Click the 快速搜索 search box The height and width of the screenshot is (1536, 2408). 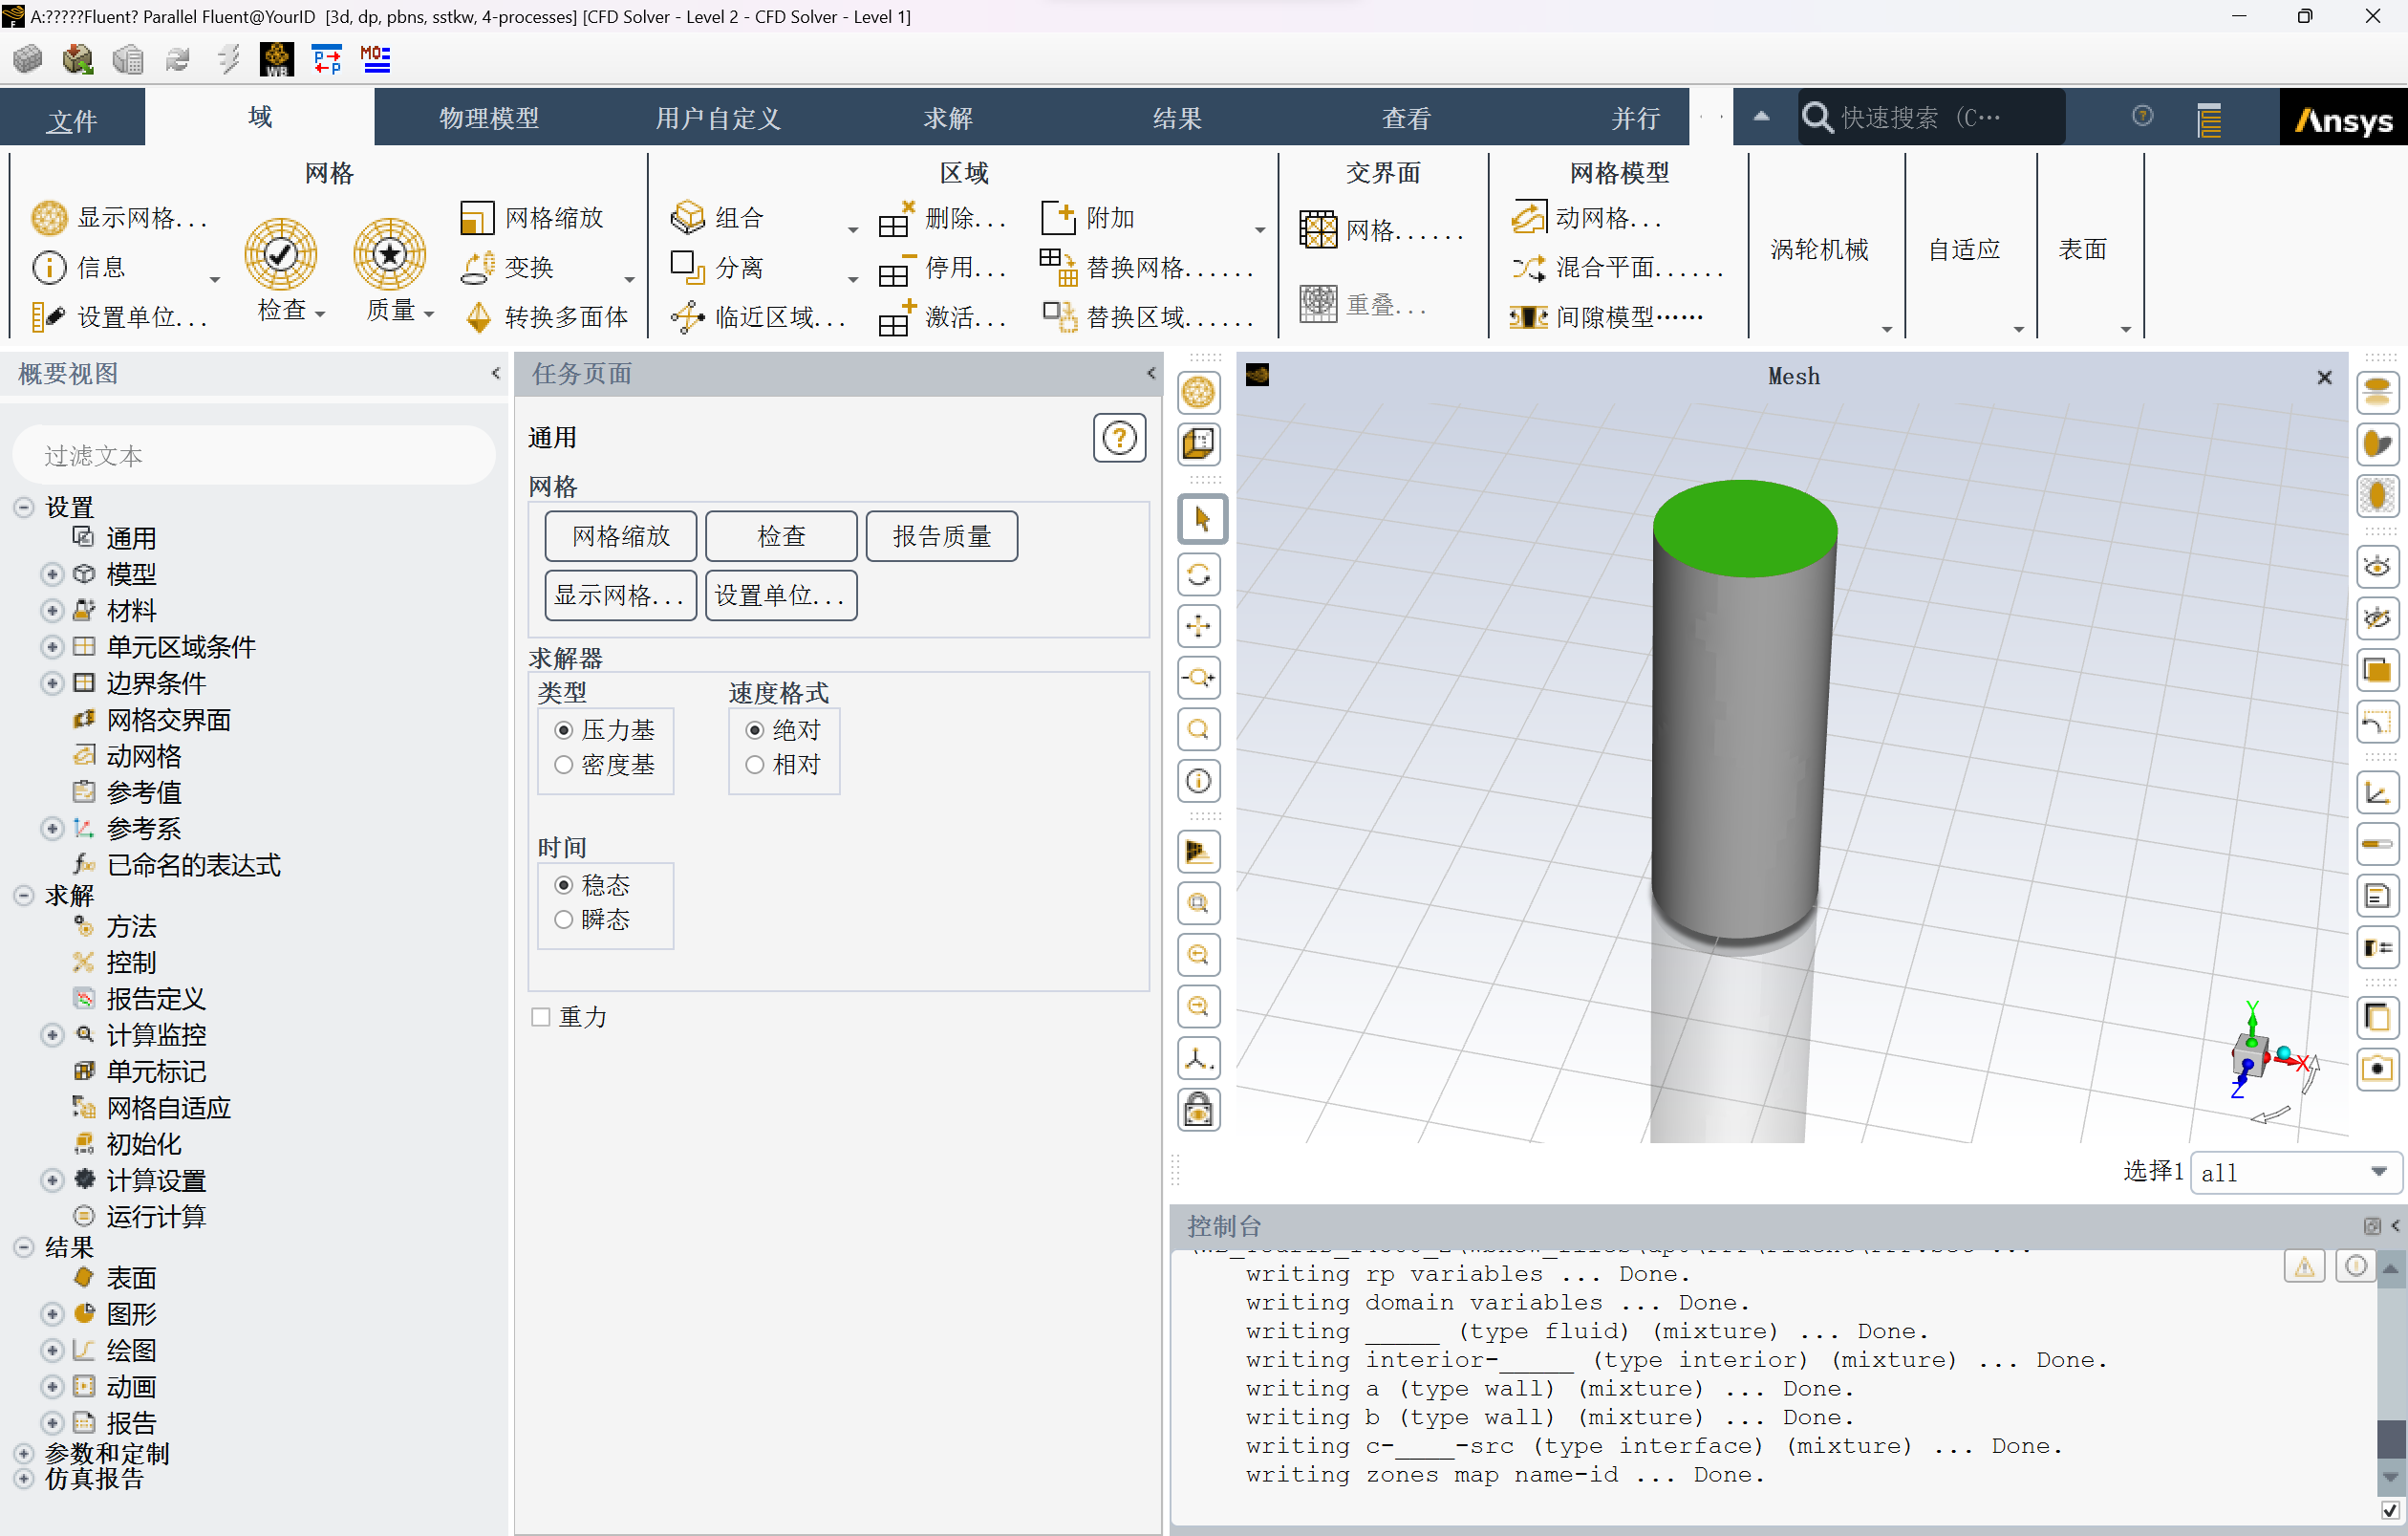1930,117
